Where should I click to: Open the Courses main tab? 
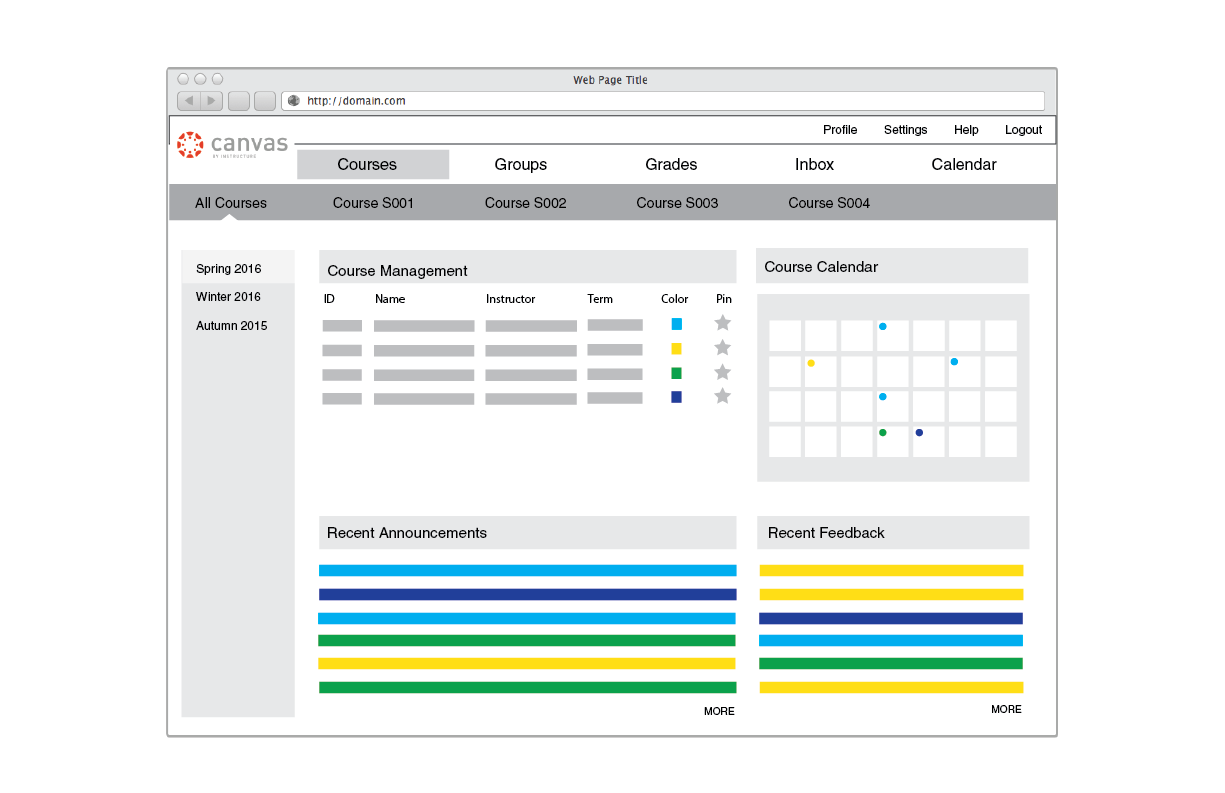pyautogui.click(x=373, y=165)
